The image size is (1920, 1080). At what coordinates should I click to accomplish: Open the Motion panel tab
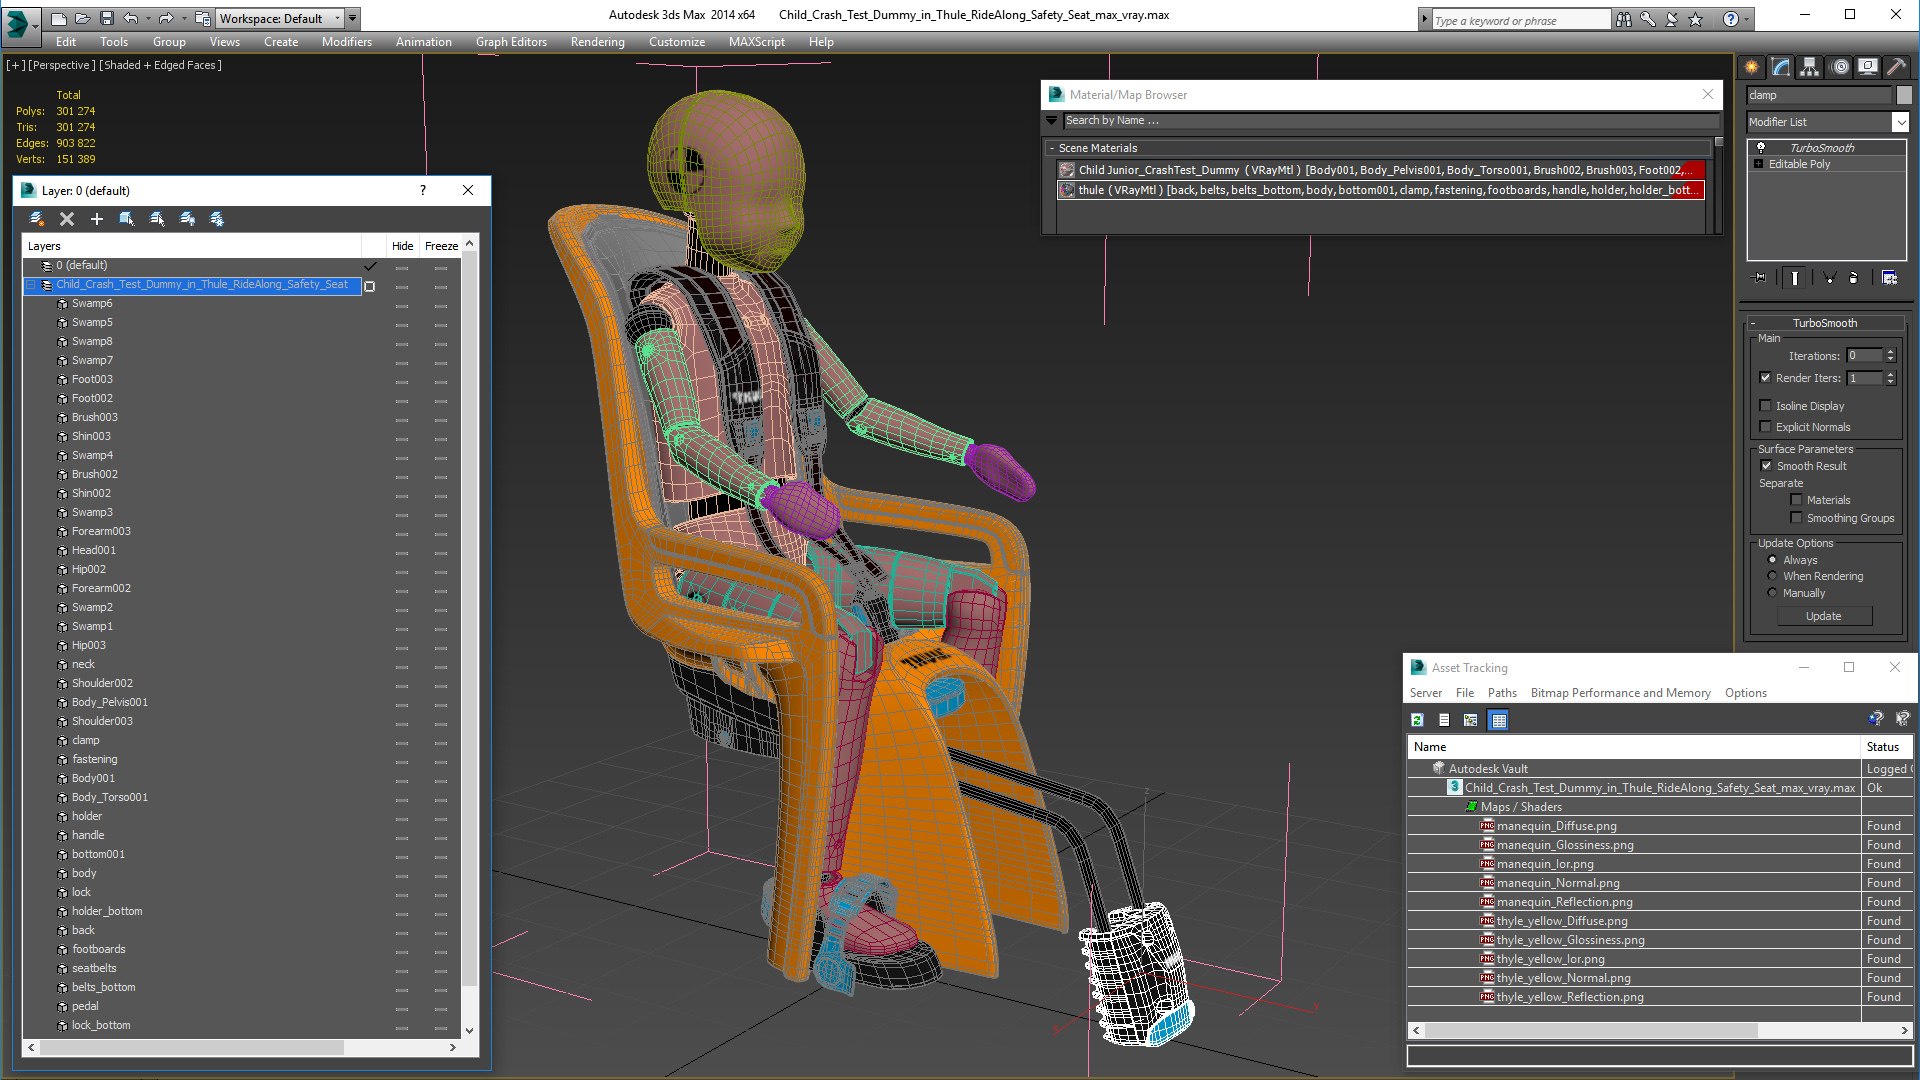pyautogui.click(x=1840, y=67)
